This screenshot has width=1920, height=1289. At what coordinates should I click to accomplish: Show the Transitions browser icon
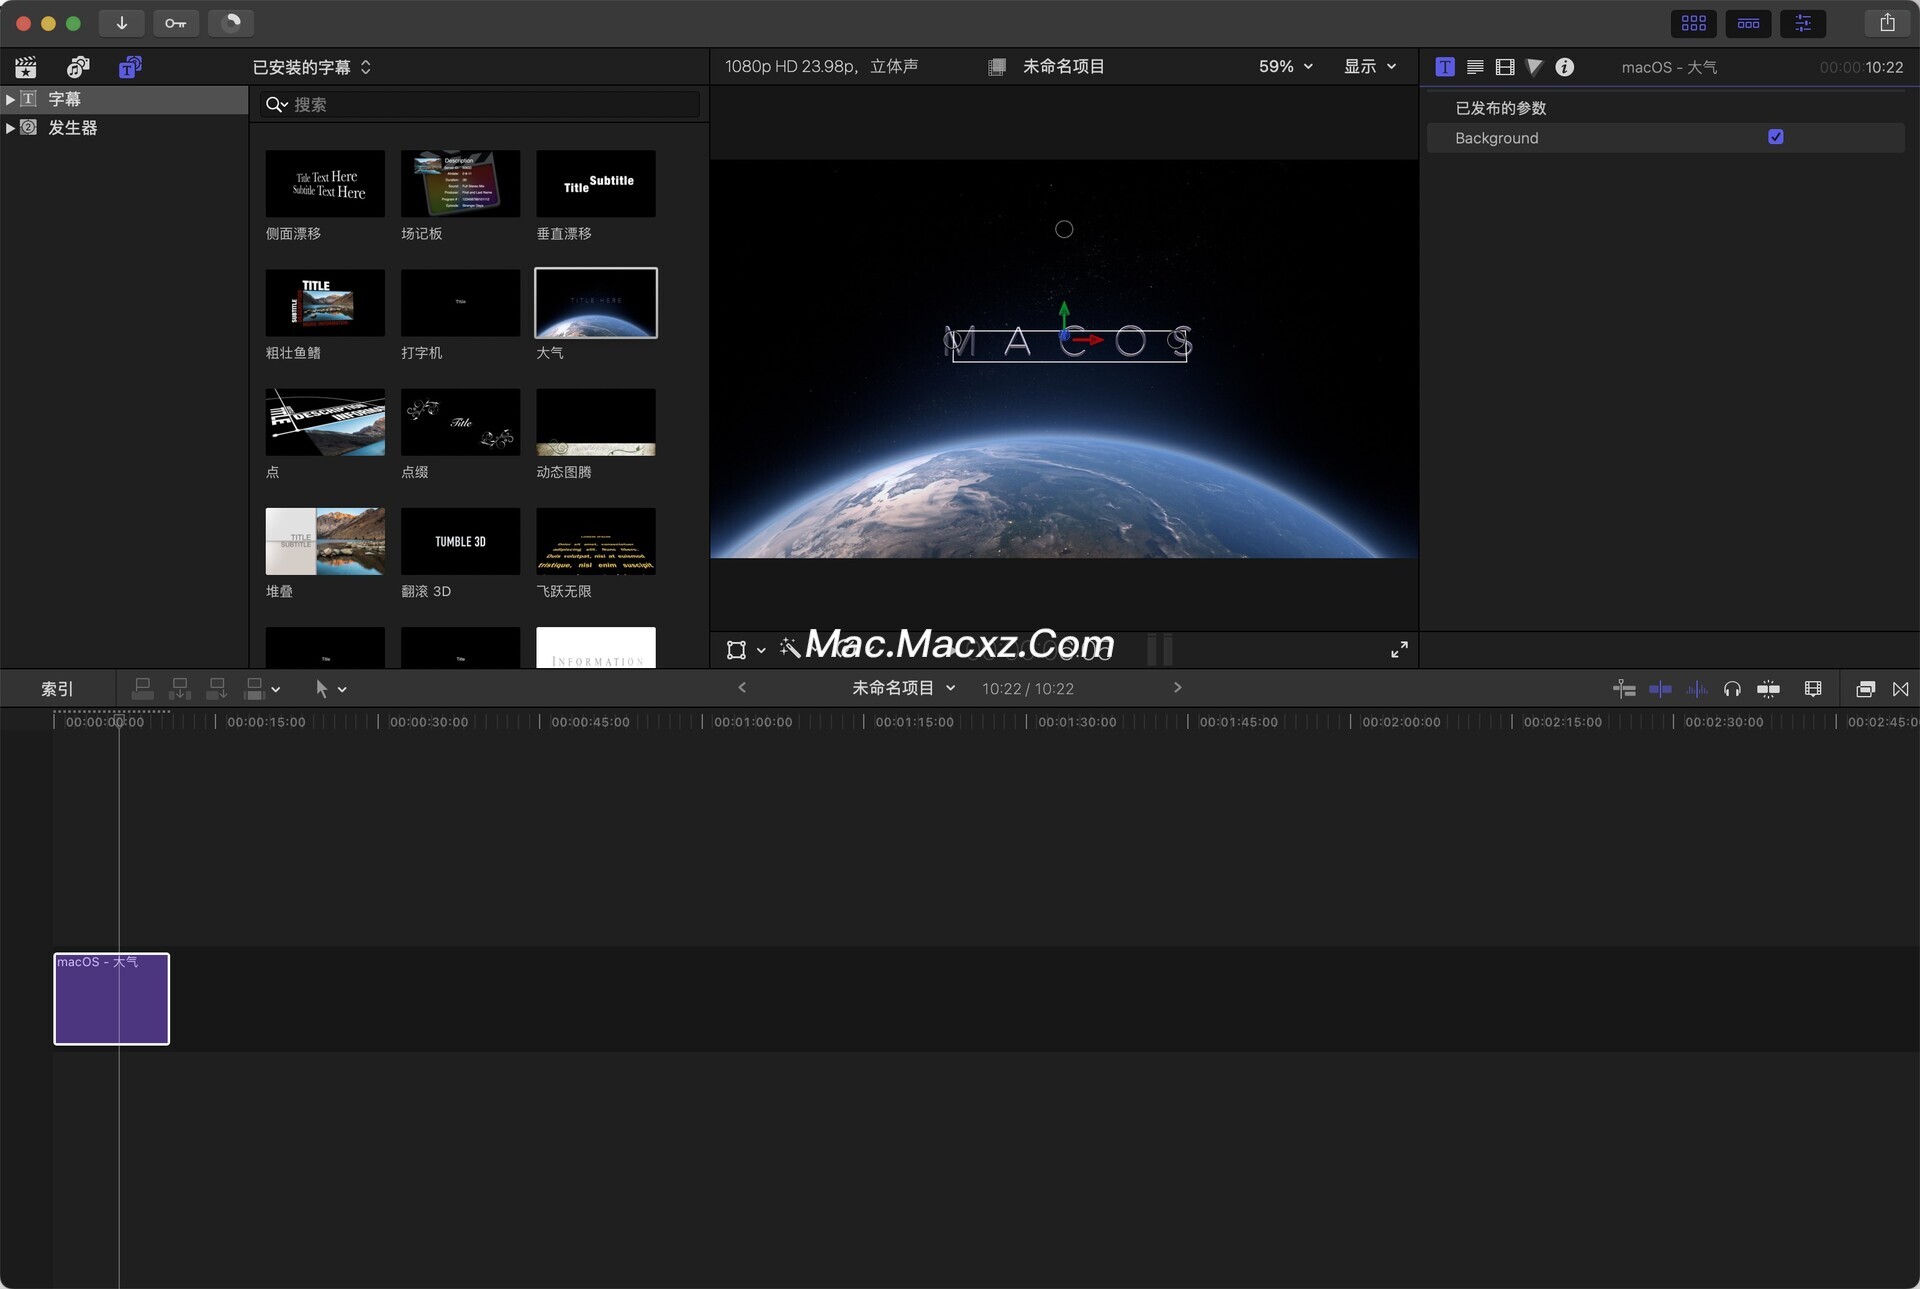[x=1901, y=689]
